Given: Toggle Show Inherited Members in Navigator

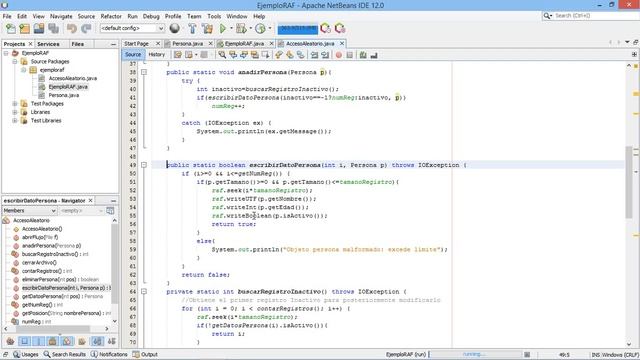Looking at the screenshot, I should [x=11, y=341].
